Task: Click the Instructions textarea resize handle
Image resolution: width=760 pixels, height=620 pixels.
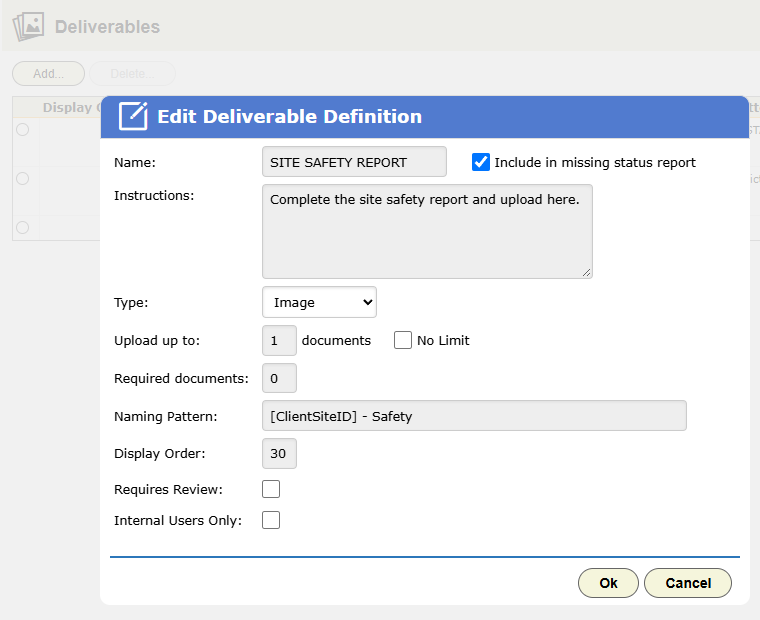Action: click(586, 273)
